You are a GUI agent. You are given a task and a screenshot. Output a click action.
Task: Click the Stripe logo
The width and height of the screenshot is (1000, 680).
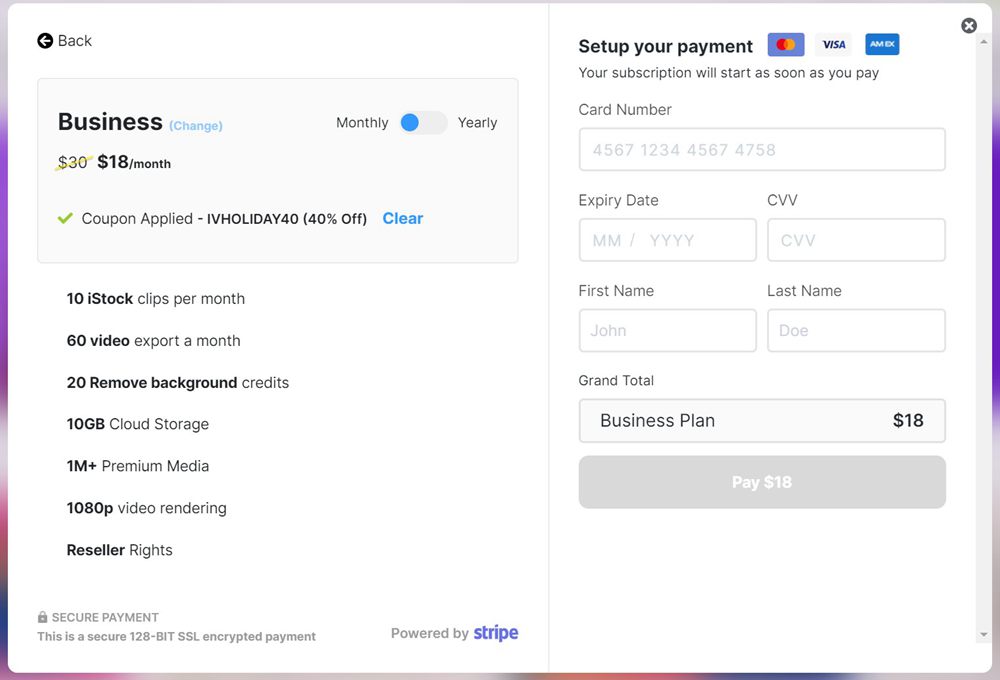pos(496,633)
